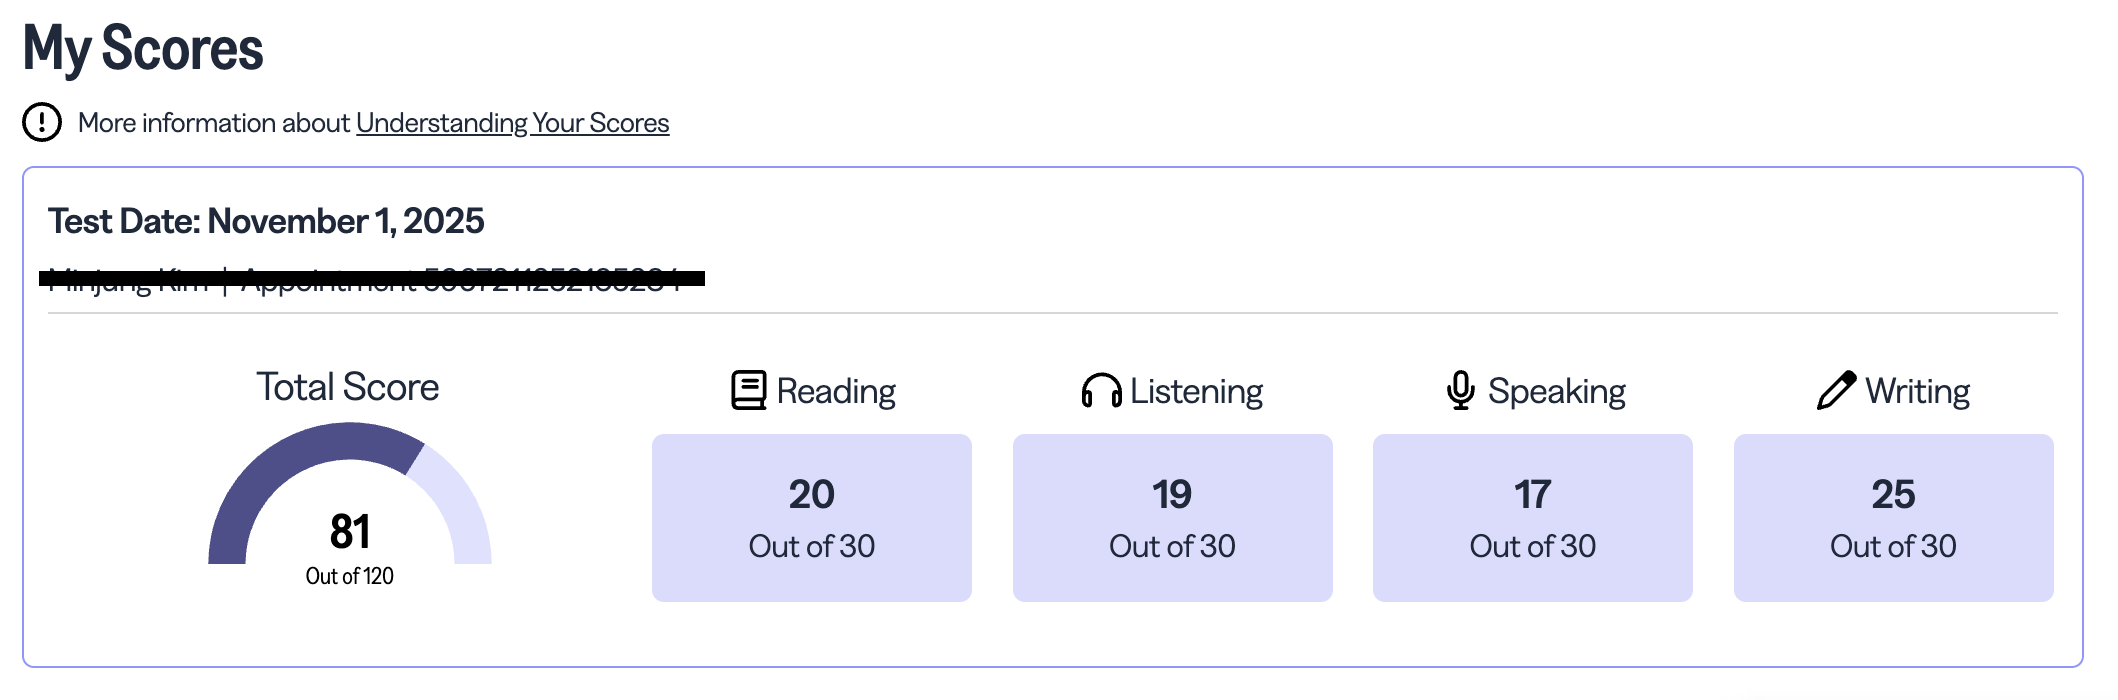
Task: Click the Writing section label
Action: tap(1917, 391)
